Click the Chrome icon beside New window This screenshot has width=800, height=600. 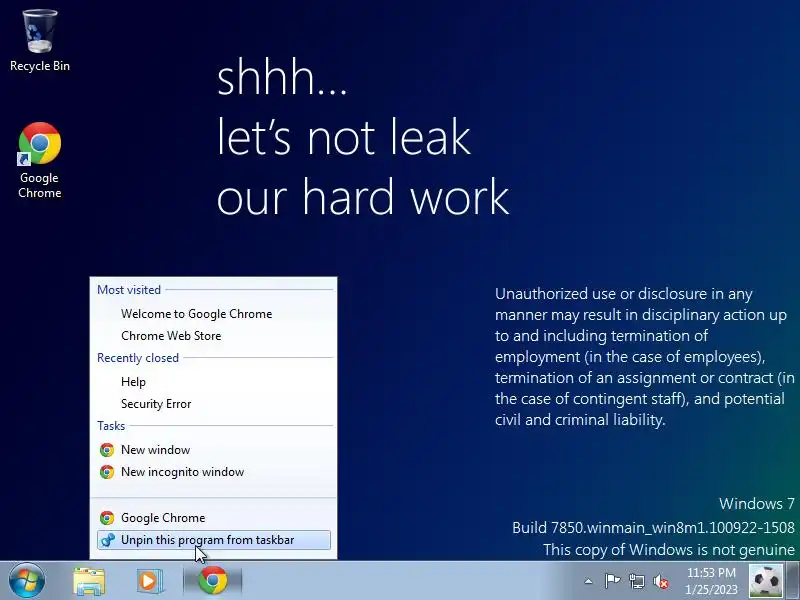(107, 449)
